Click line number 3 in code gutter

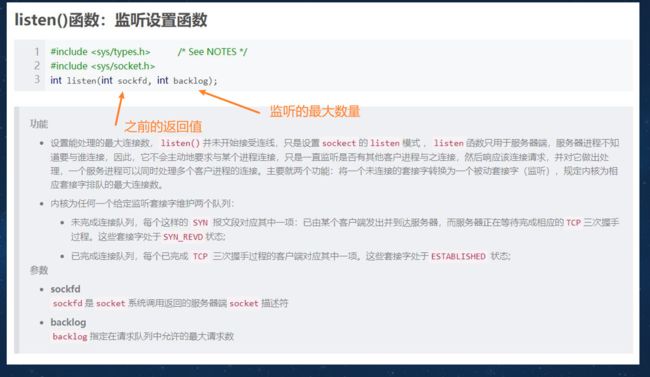(x=37, y=80)
